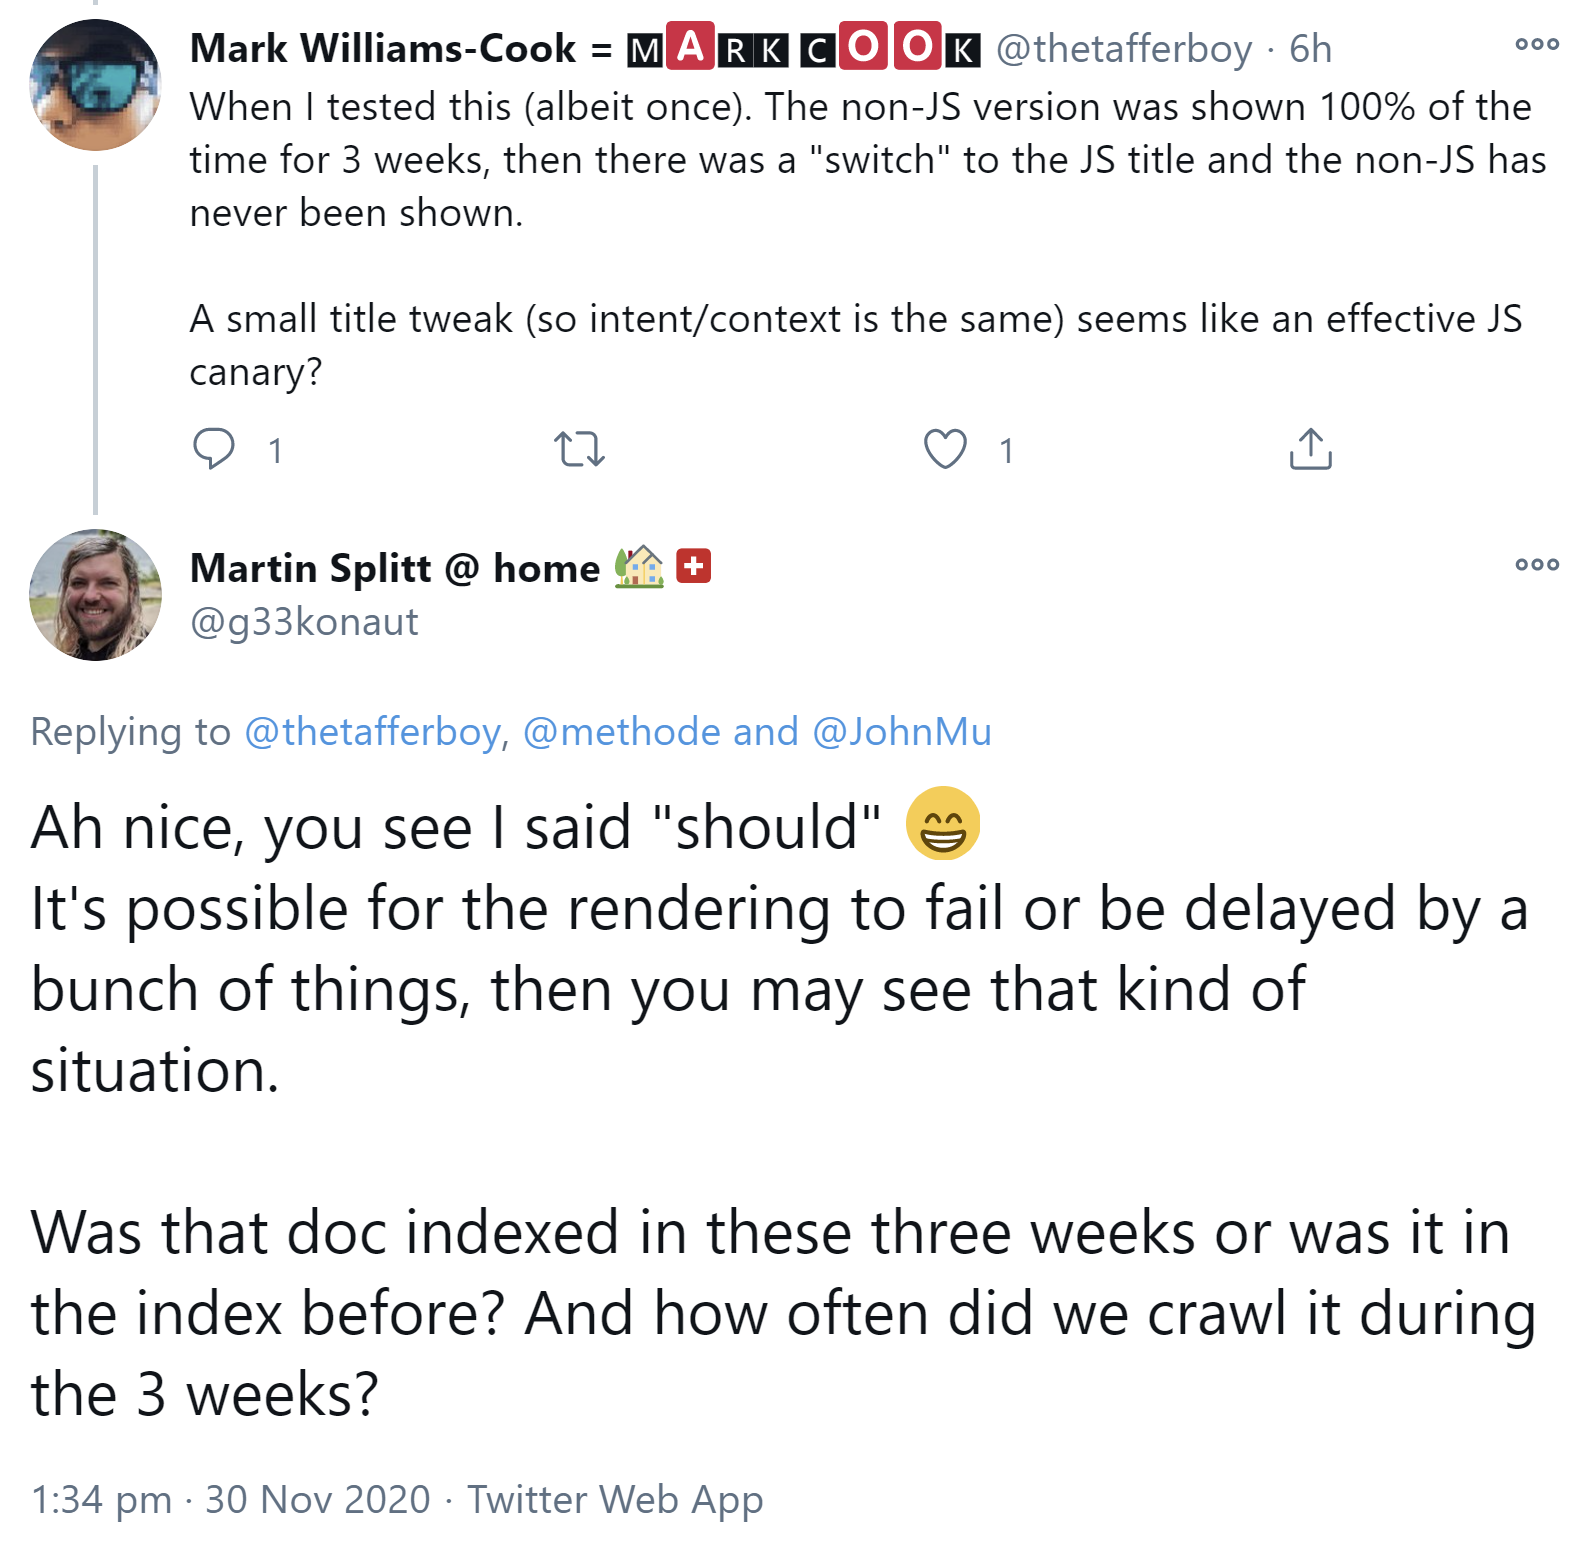The width and height of the screenshot is (1581, 1547).
Task: Share Mark Williams-Cook's tweet
Action: point(1310,449)
